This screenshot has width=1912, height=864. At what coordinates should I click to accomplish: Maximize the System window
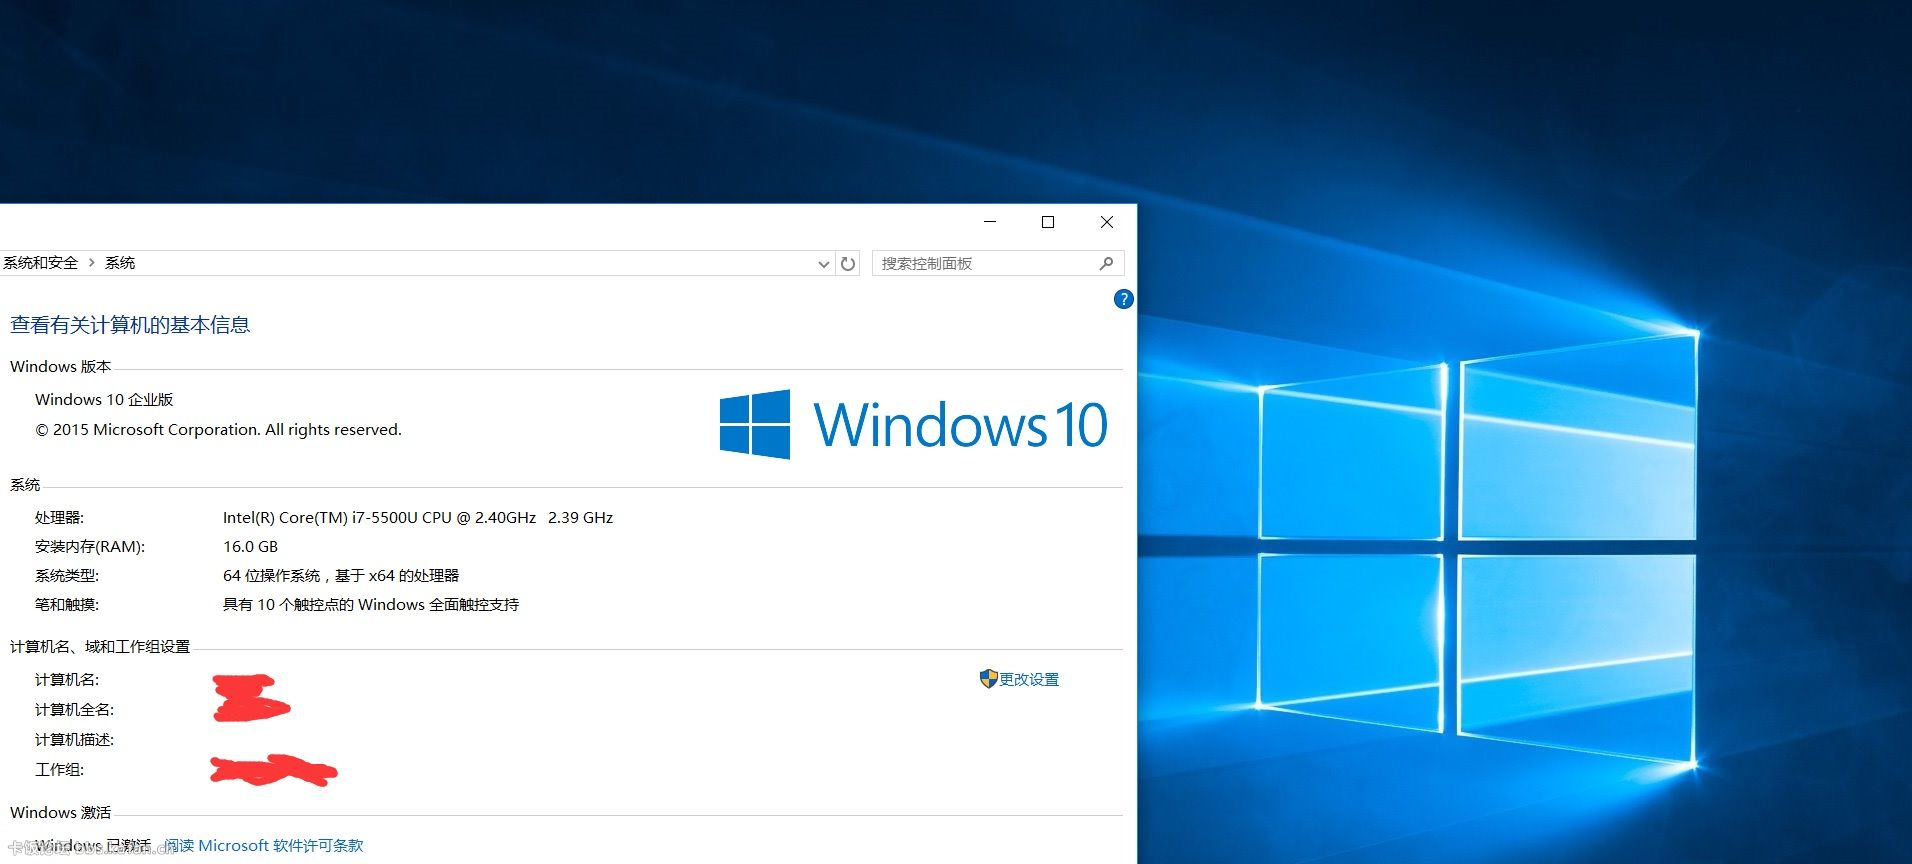pos(1048,222)
